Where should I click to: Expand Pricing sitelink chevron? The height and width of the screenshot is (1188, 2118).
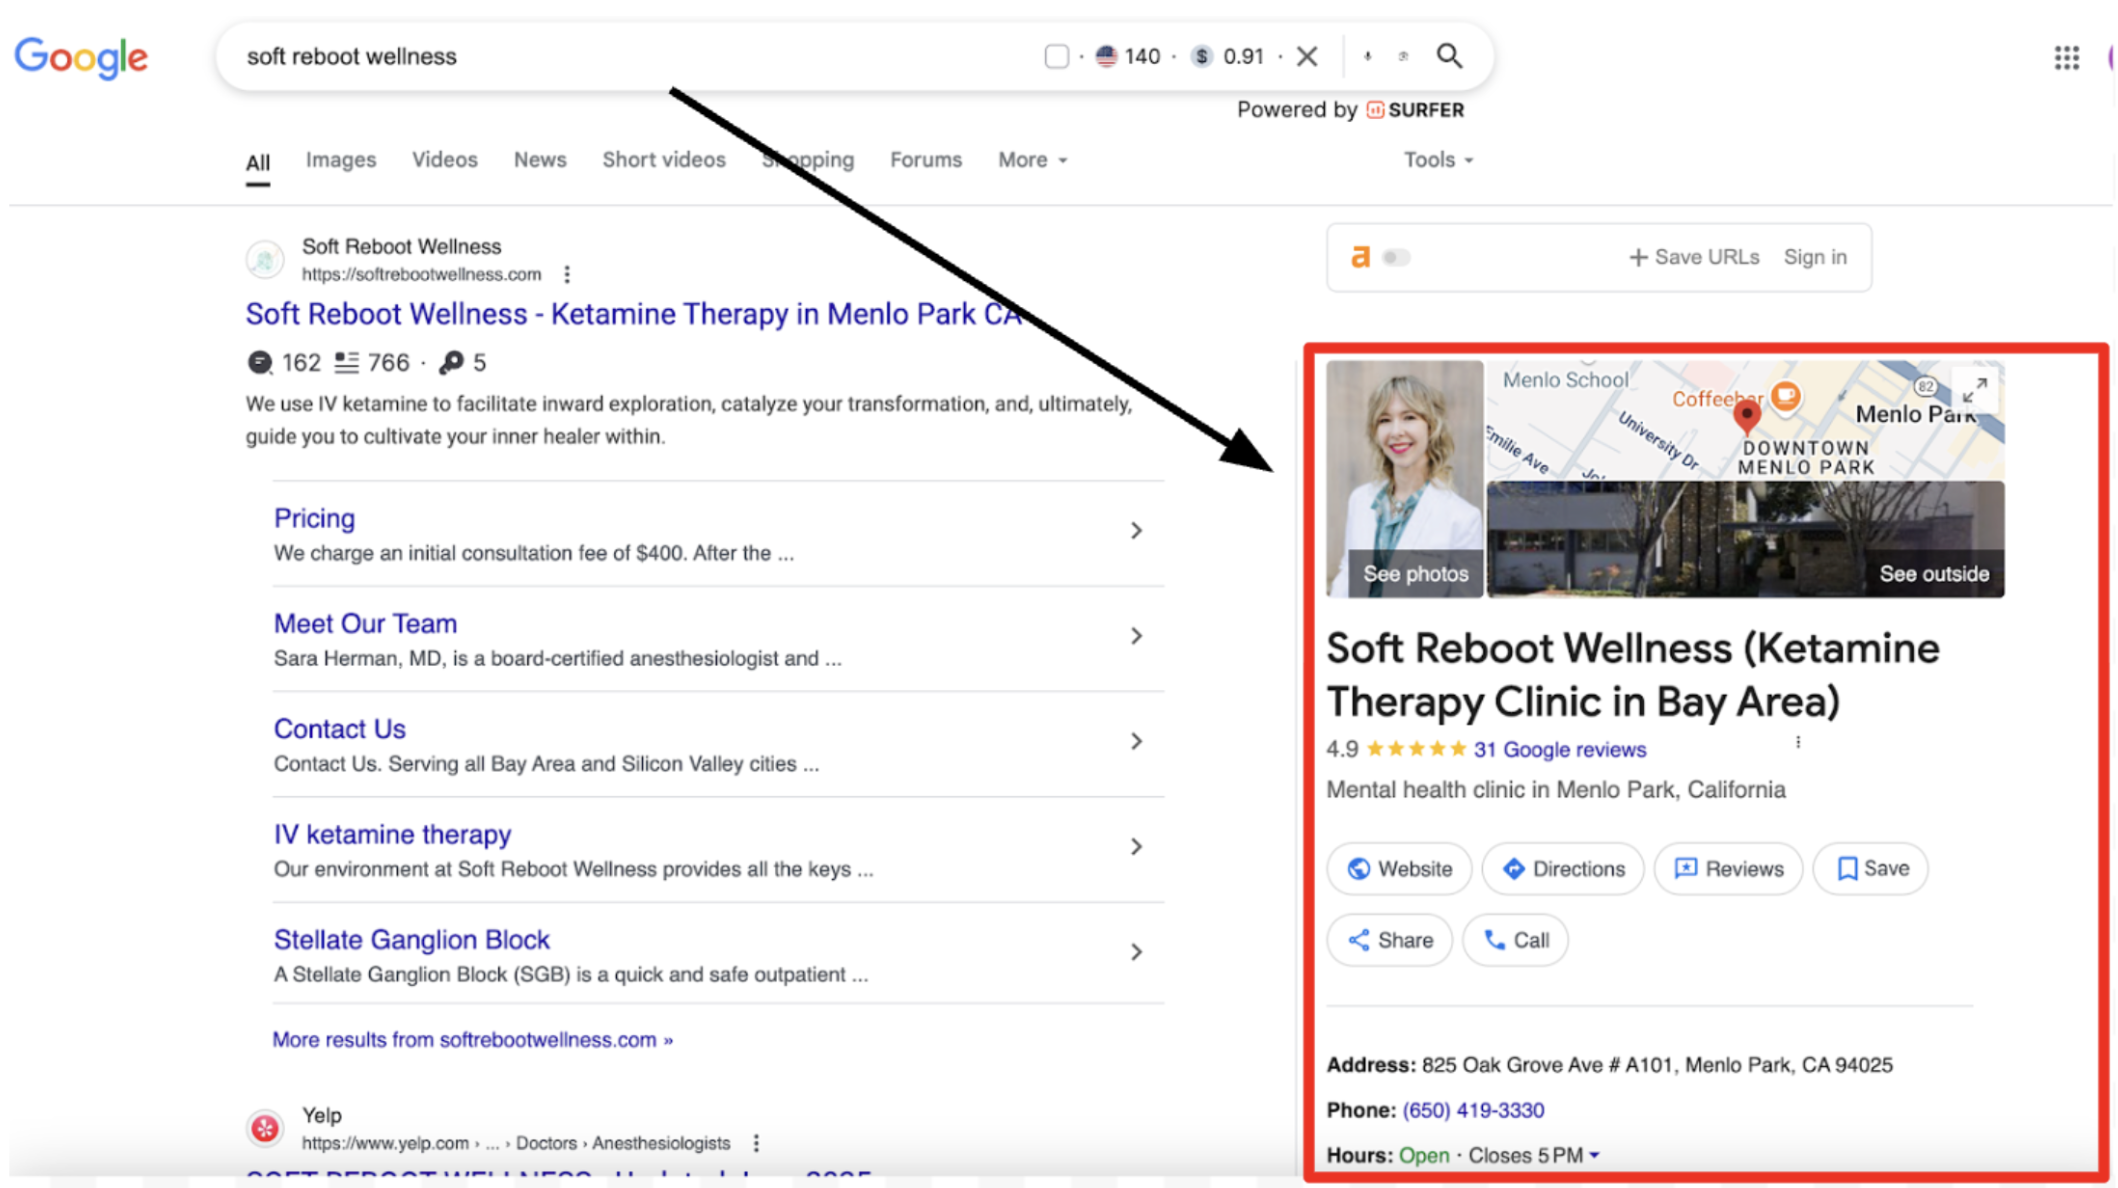1136,530
